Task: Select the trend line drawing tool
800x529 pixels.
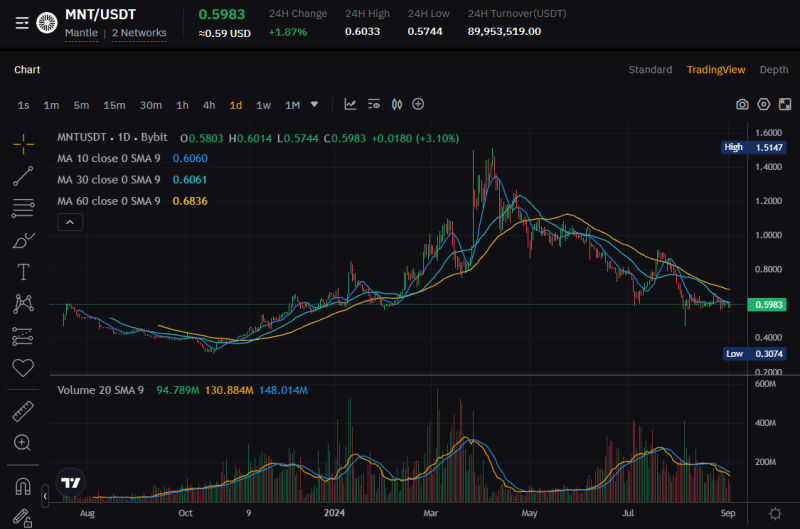Action: 23,176
